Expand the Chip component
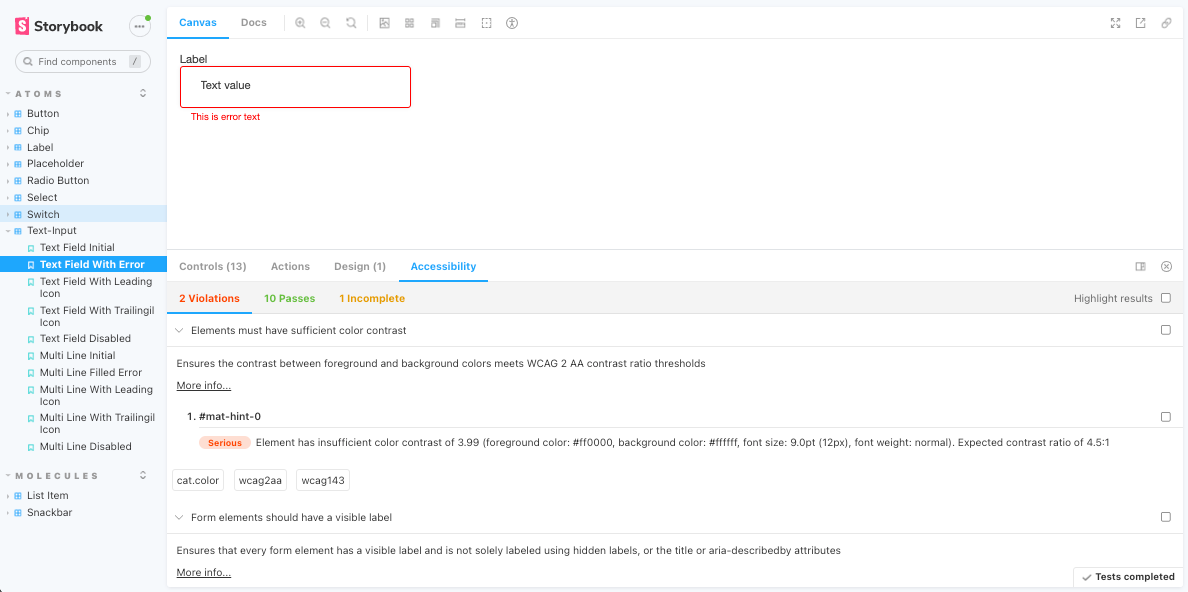The width and height of the screenshot is (1188, 592). (38, 130)
